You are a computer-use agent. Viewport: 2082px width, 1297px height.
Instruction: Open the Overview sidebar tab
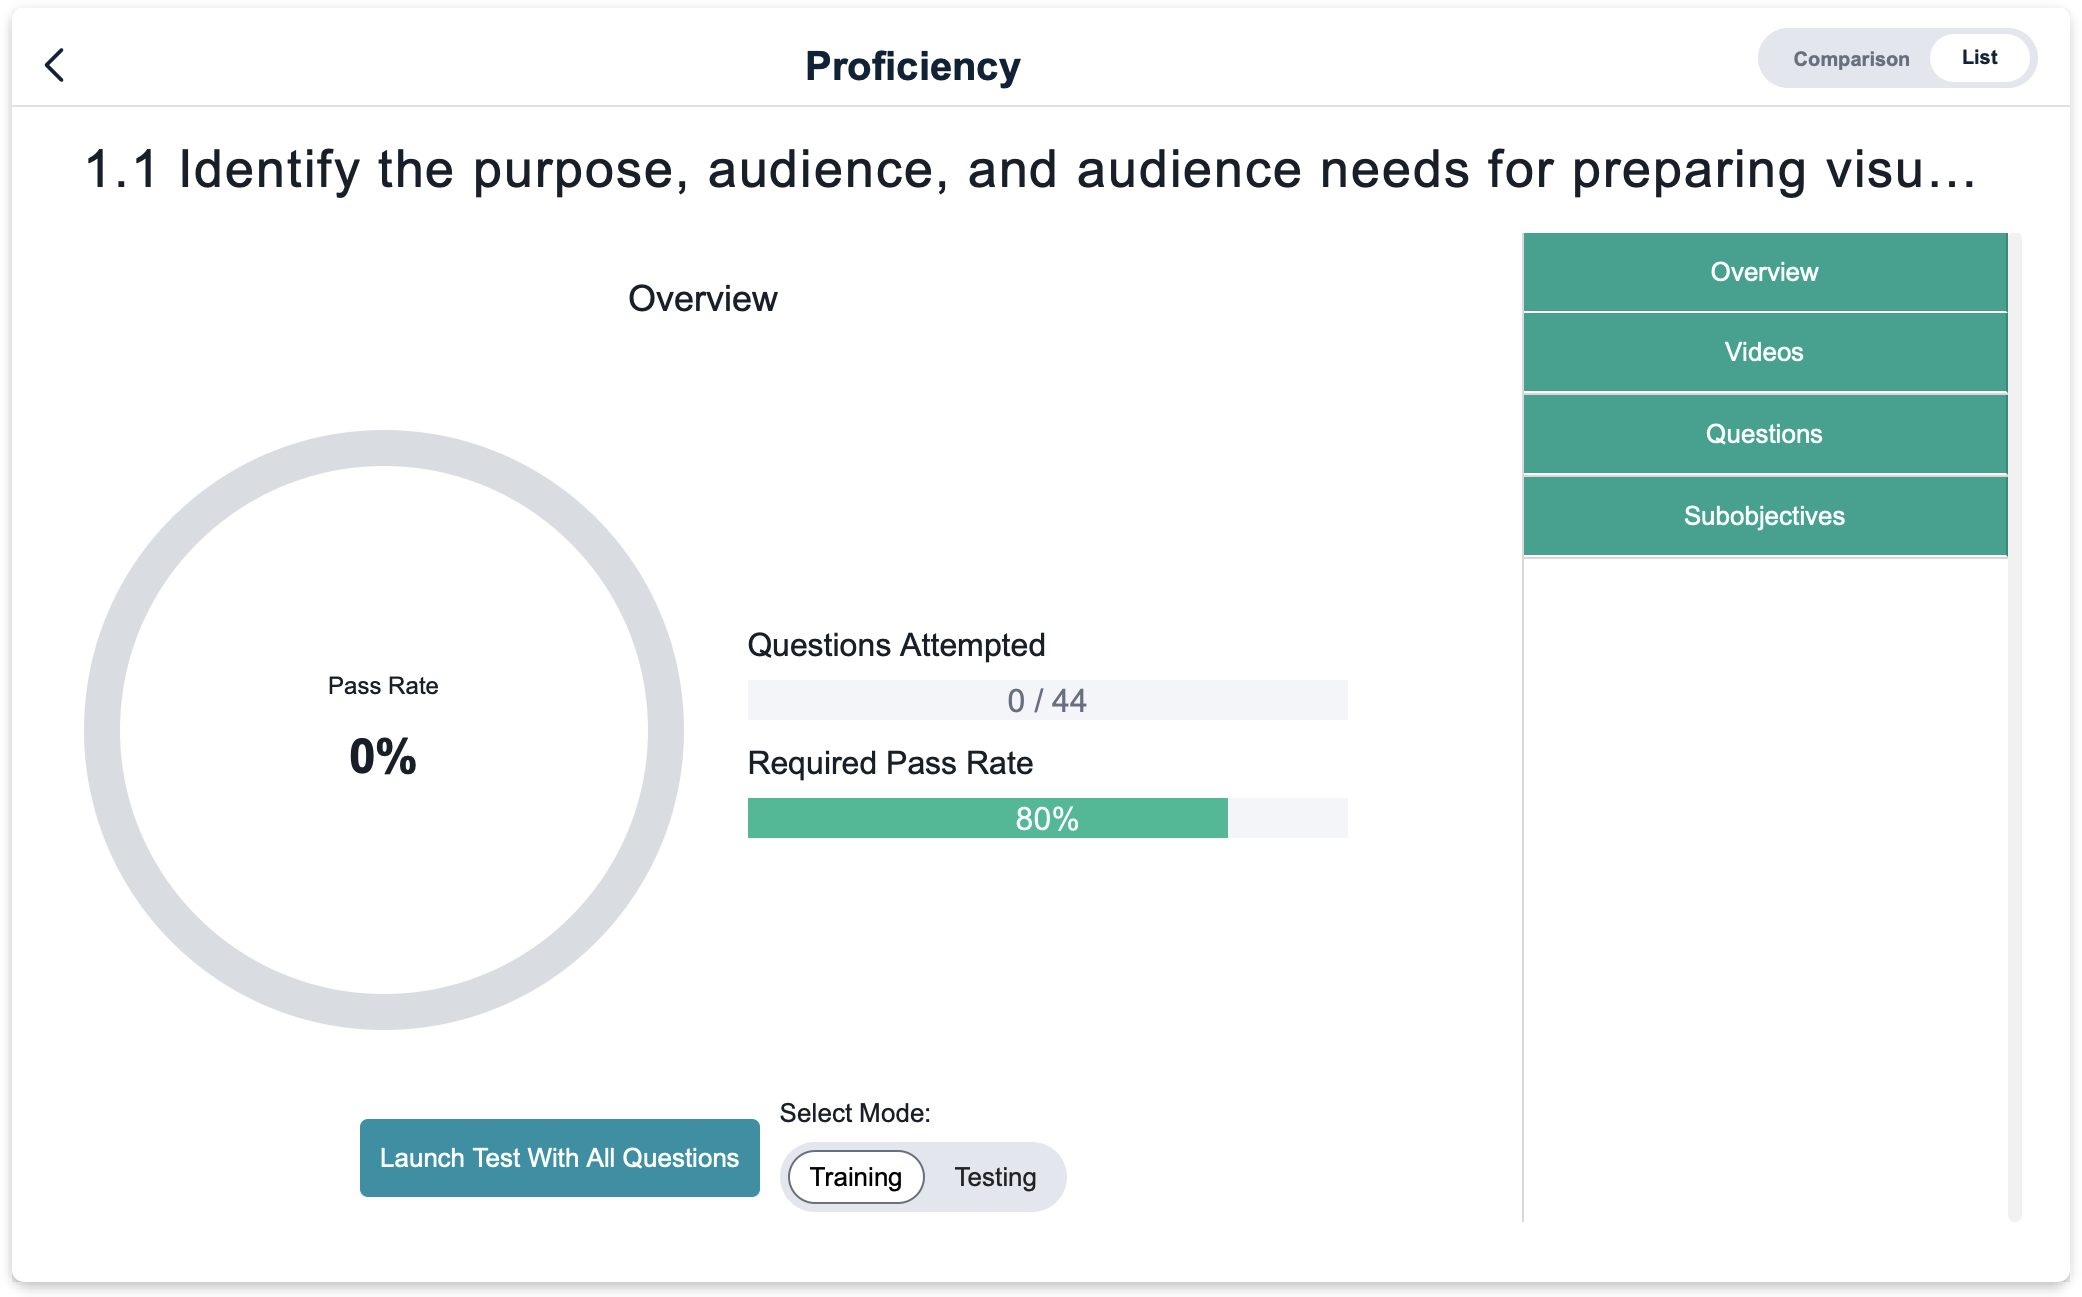pyautogui.click(x=1764, y=272)
